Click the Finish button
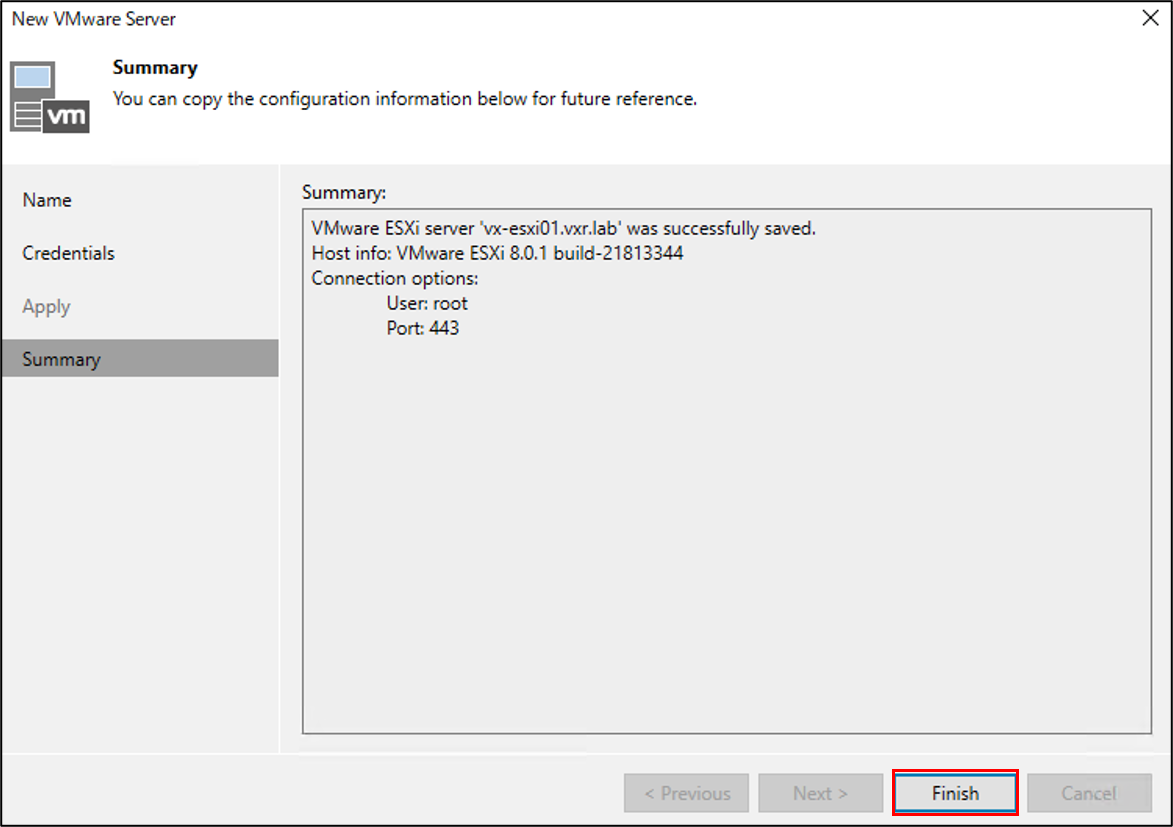 955,793
